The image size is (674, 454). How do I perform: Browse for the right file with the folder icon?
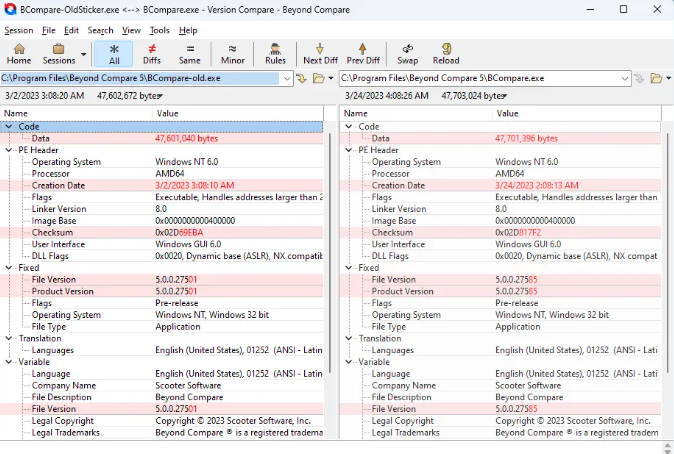656,78
